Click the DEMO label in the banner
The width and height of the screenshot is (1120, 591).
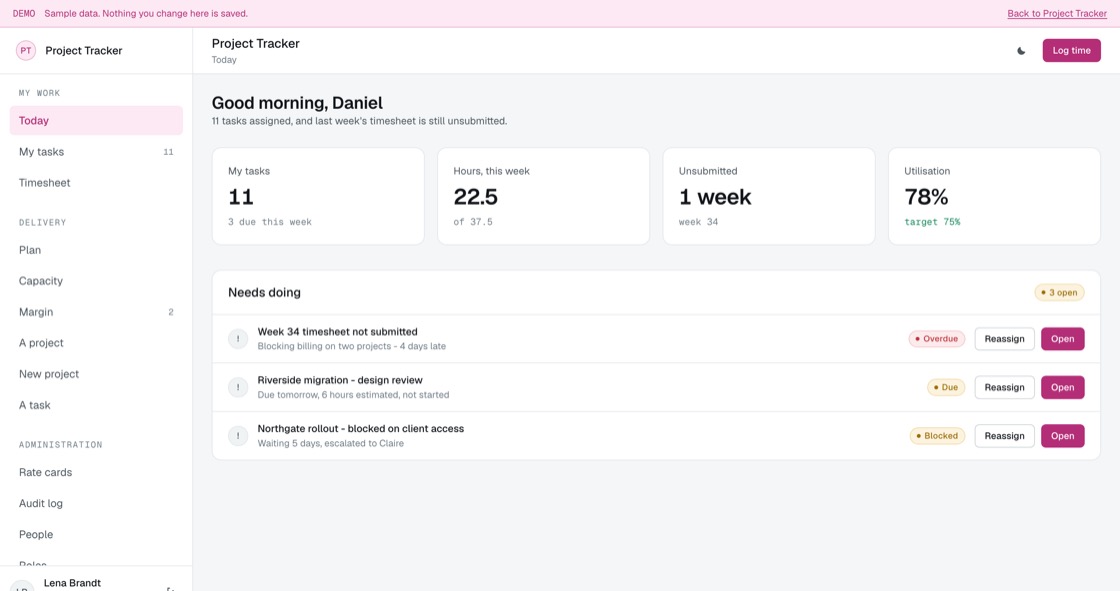(x=24, y=14)
